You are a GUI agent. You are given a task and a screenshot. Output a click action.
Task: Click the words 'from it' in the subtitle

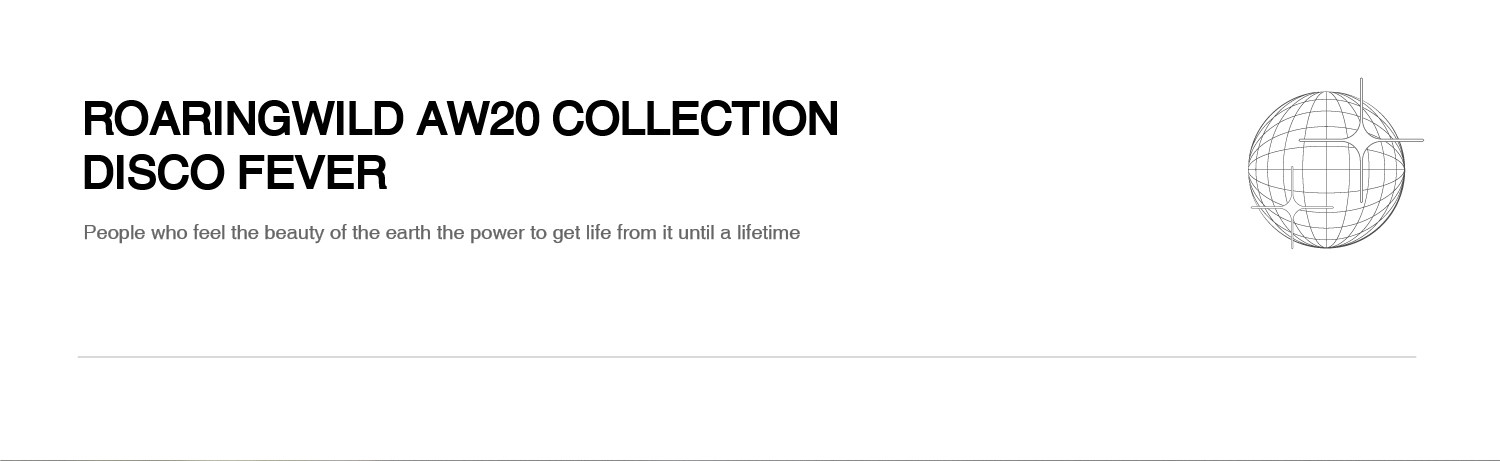click(x=646, y=233)
